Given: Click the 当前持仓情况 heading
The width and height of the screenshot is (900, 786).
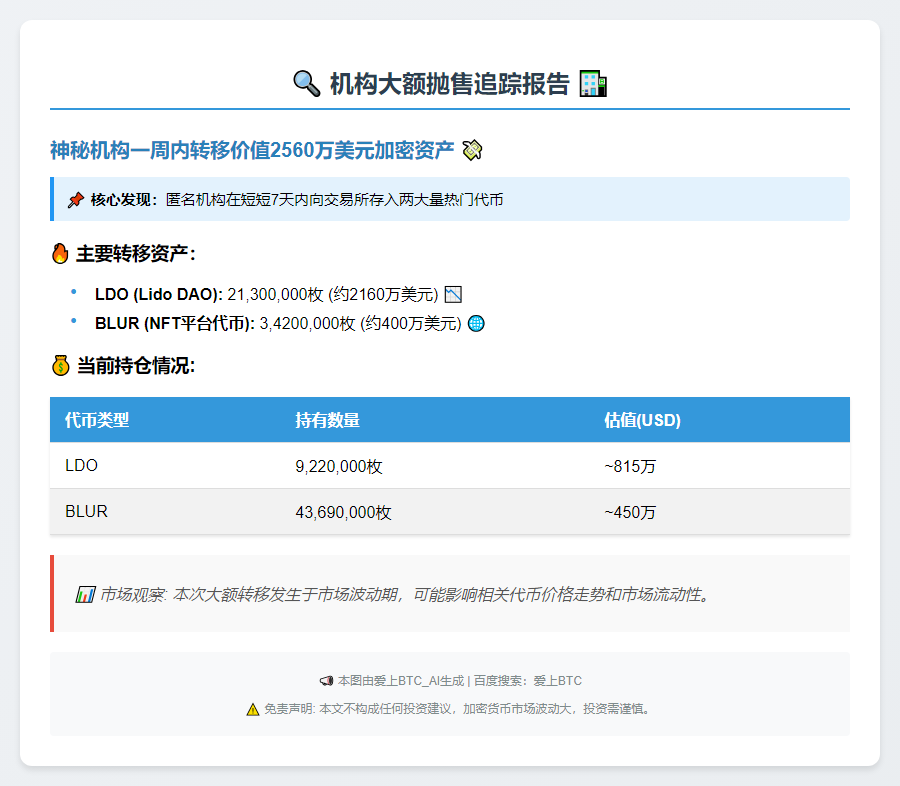Looking at the screenshot, I should click(136, 366).
